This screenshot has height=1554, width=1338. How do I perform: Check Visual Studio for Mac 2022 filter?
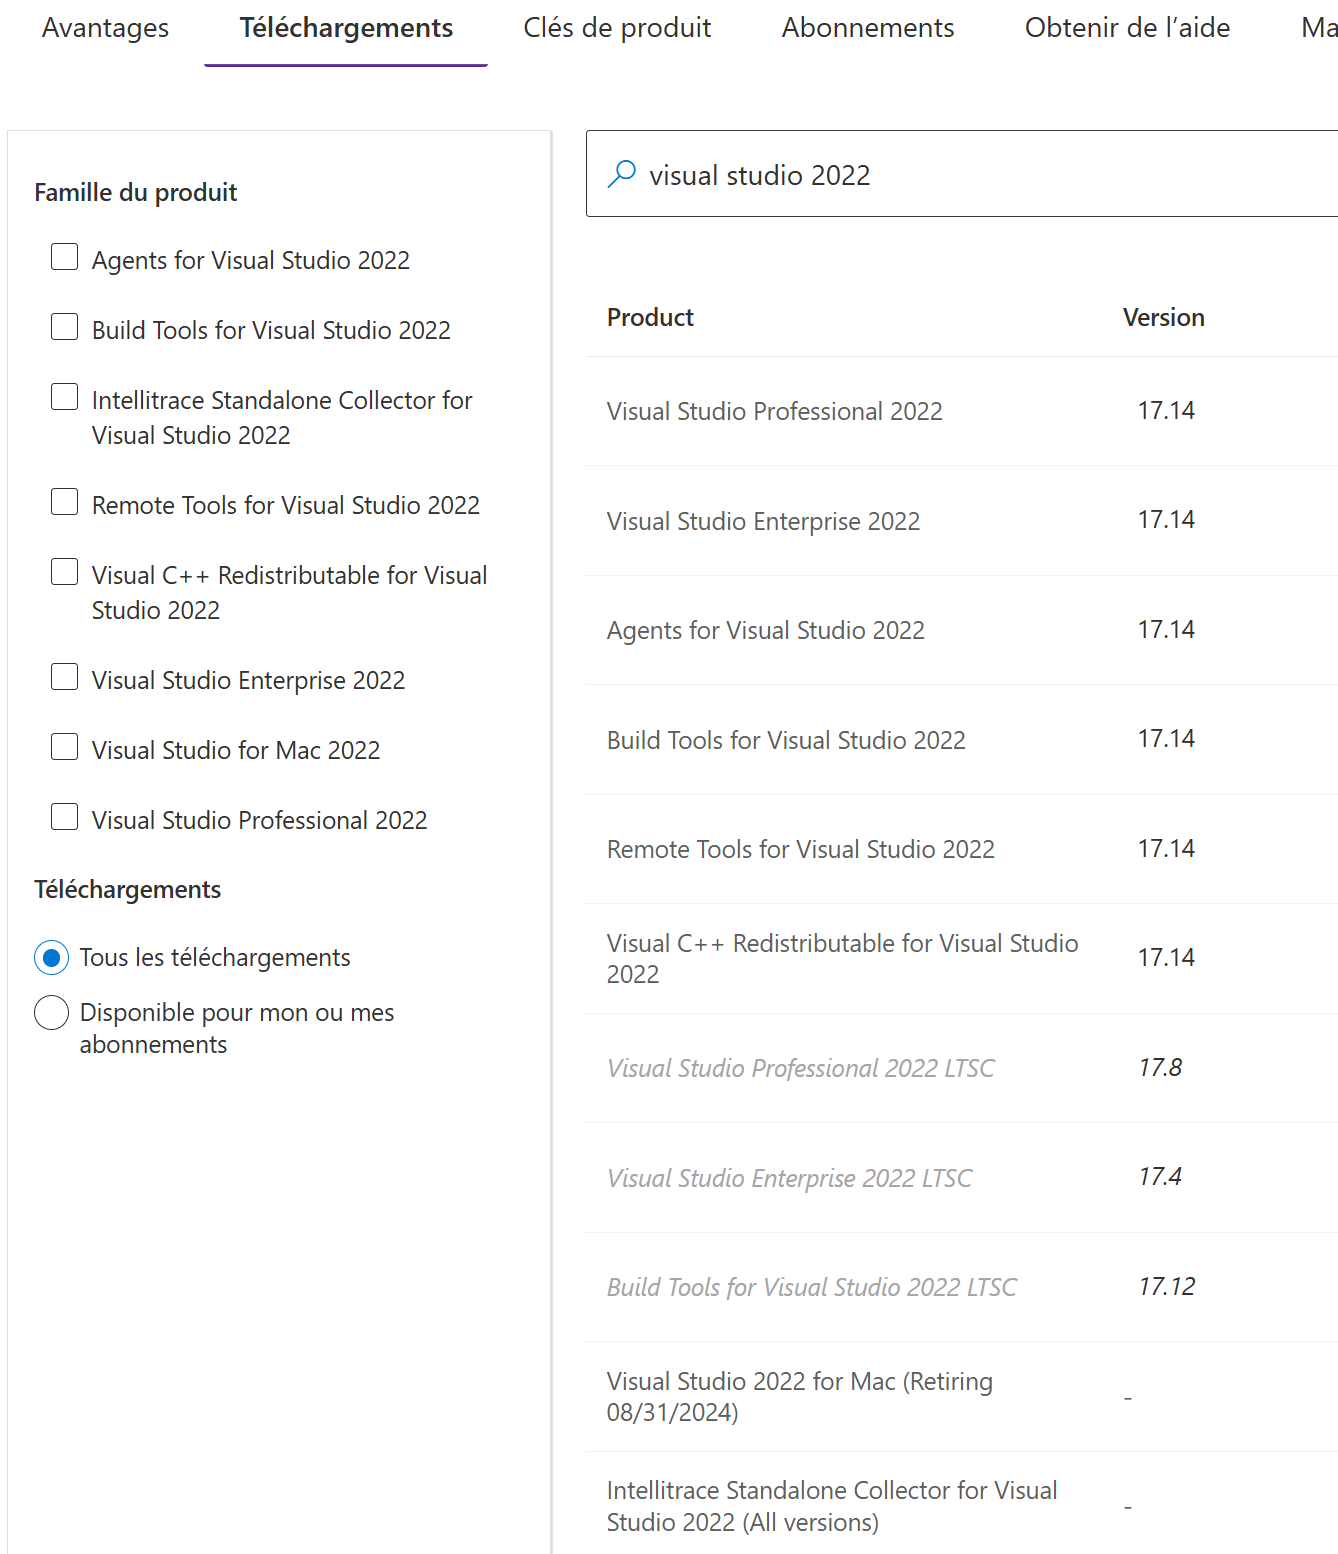click(x=65, y=747)
